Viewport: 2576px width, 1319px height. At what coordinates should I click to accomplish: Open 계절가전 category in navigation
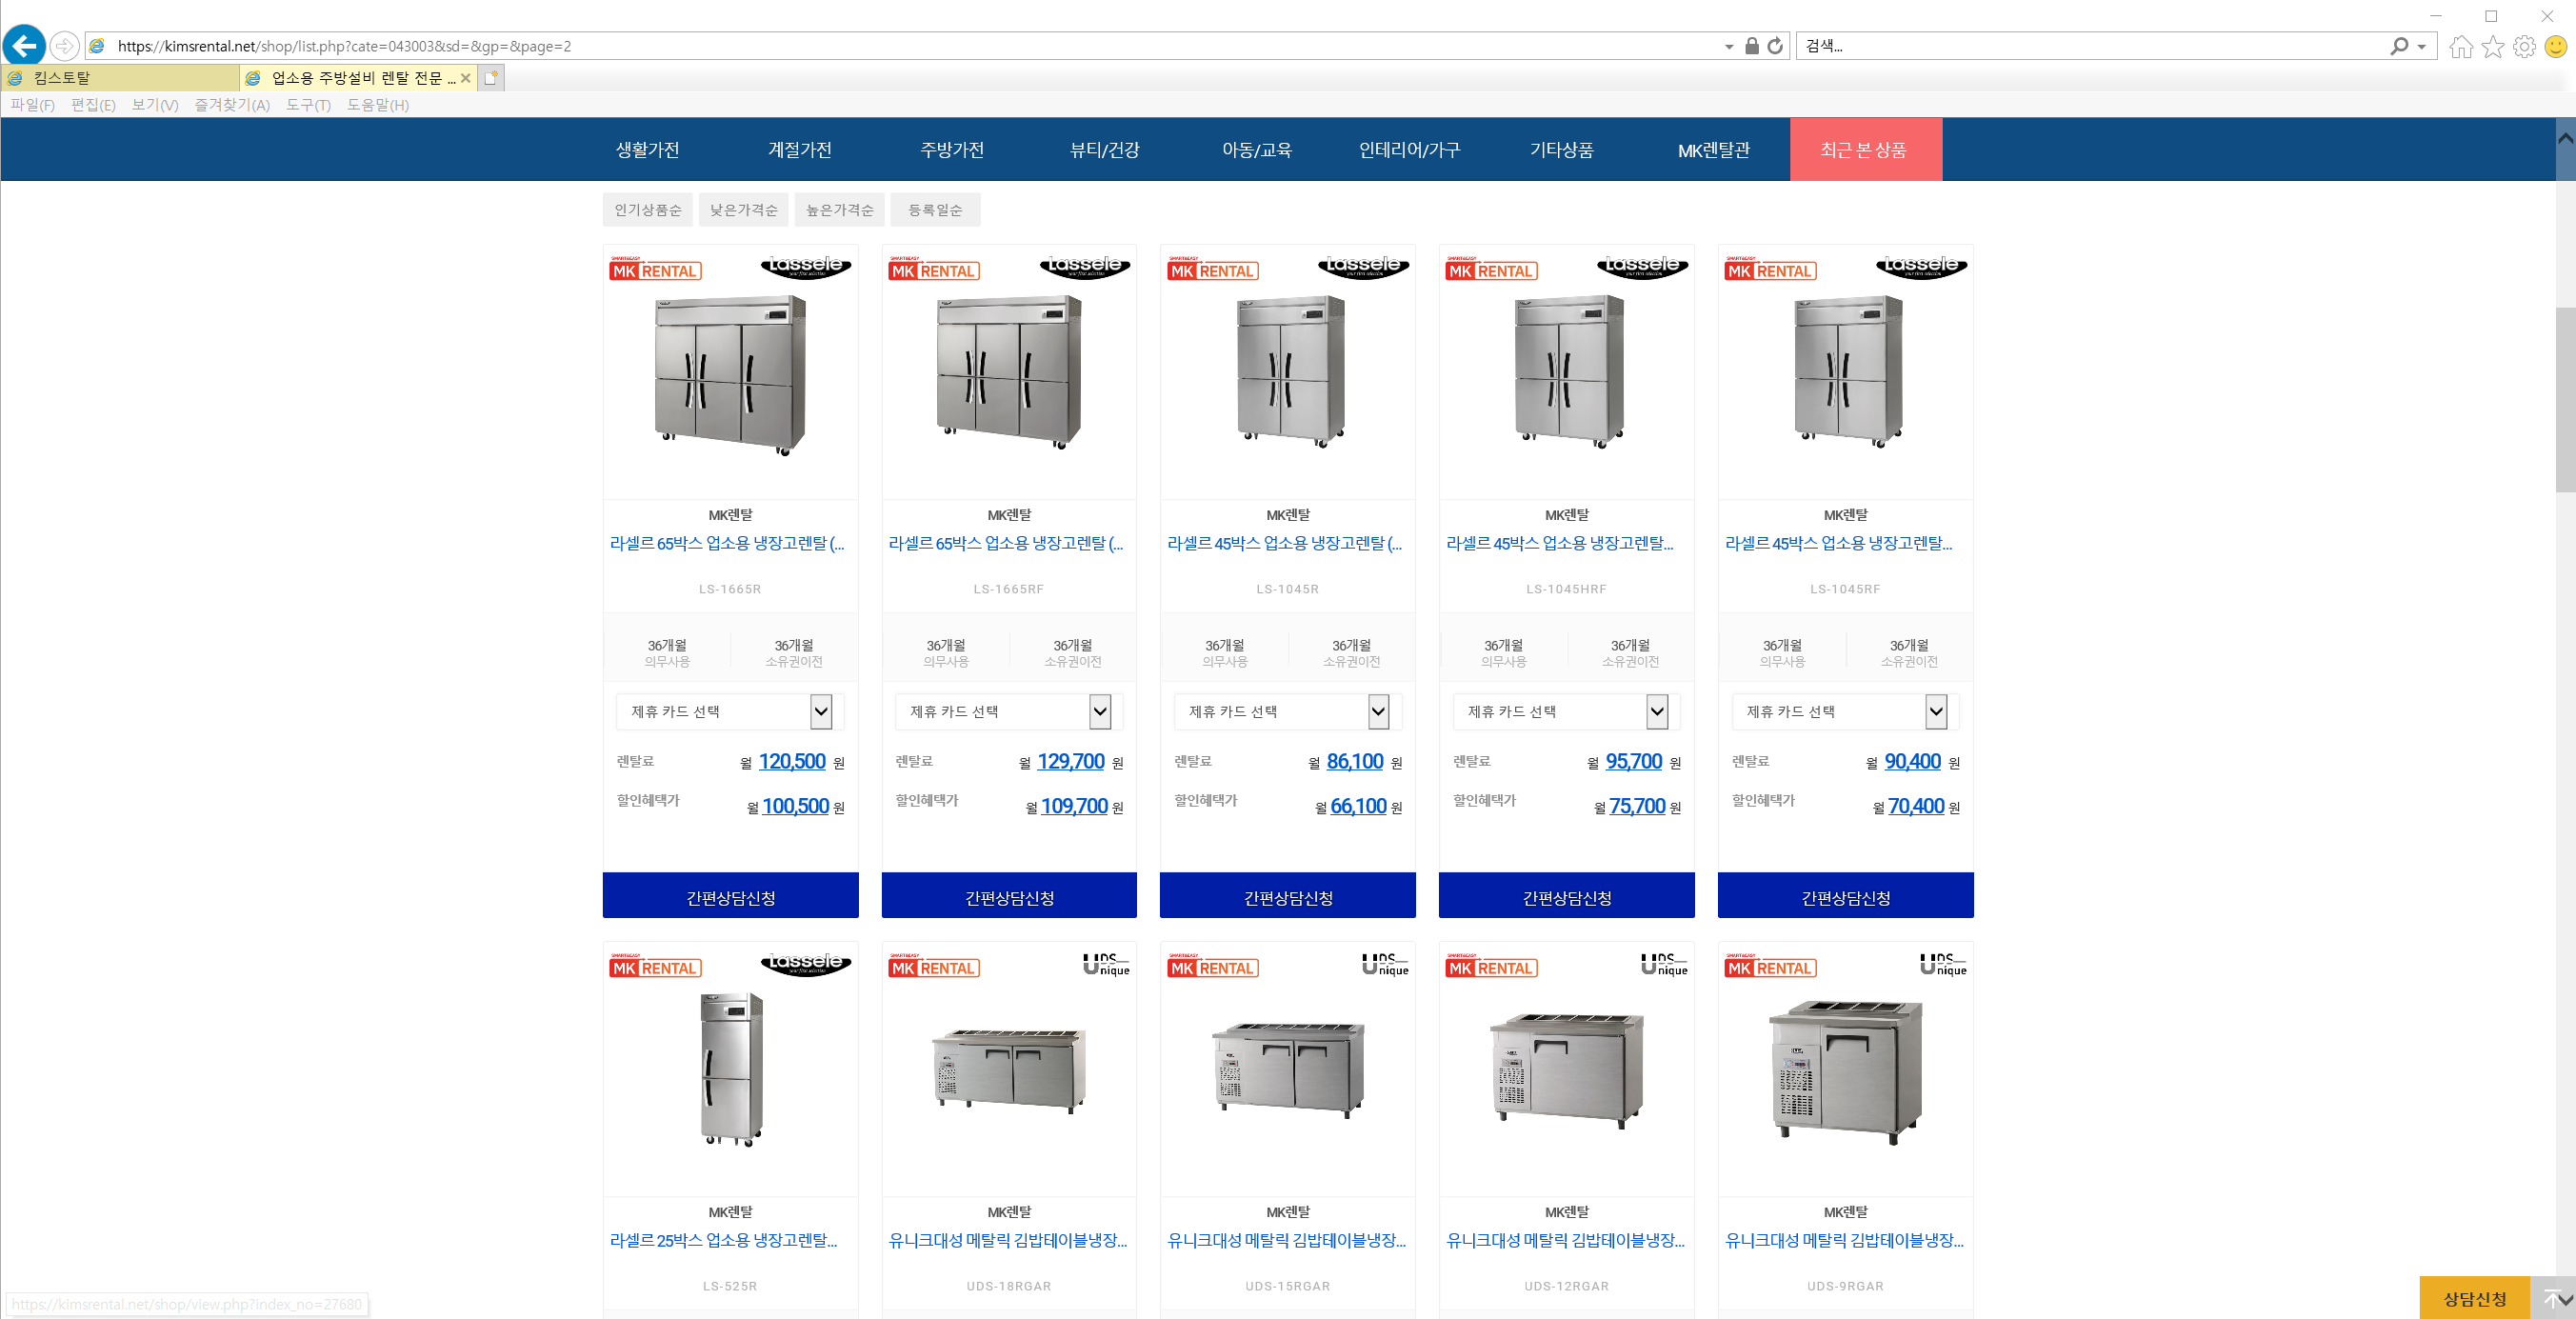[799, 150]
